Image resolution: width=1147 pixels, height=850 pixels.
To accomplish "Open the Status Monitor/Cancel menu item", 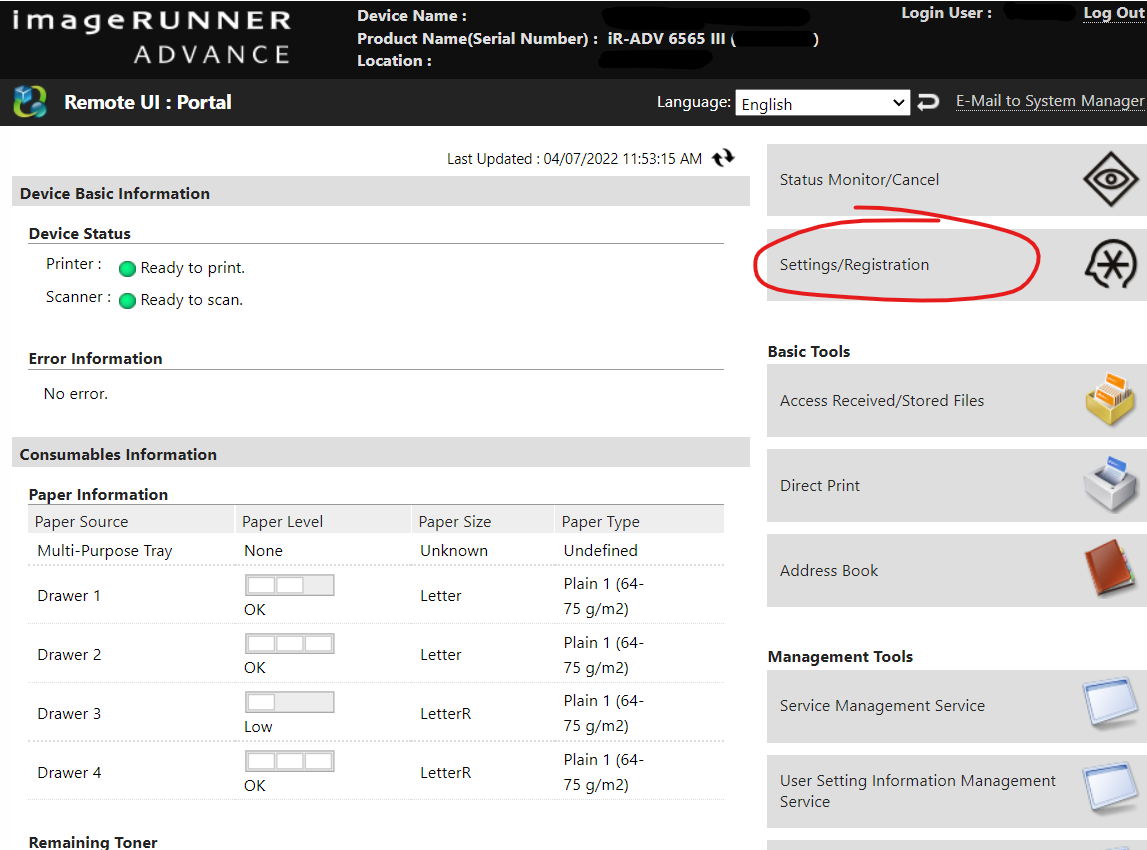I will pos(859,180).
